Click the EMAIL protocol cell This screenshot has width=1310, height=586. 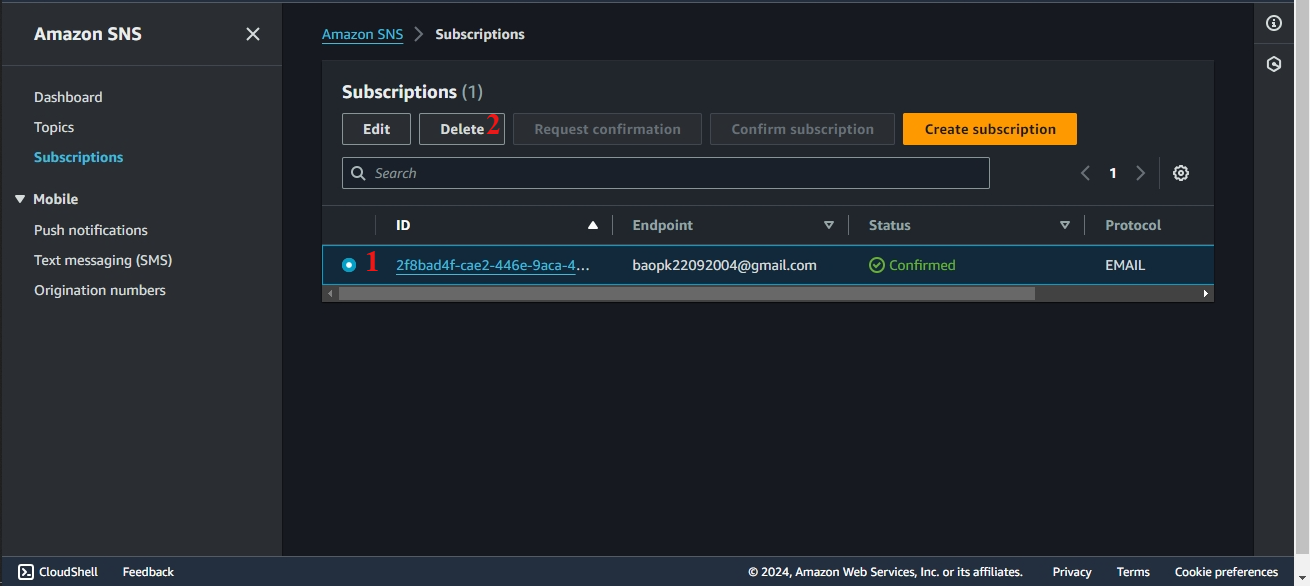(x=1125, y=265)
